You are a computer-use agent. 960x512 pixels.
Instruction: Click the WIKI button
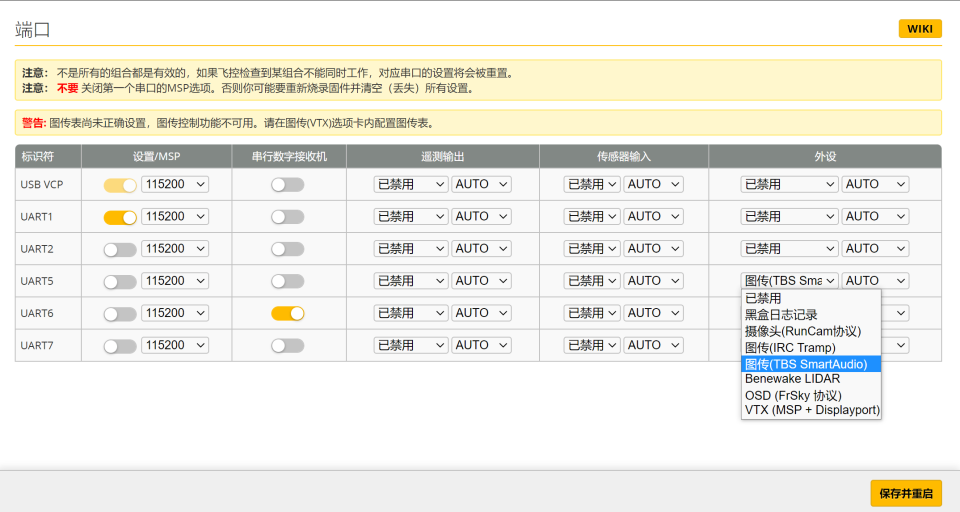point(919,29)
